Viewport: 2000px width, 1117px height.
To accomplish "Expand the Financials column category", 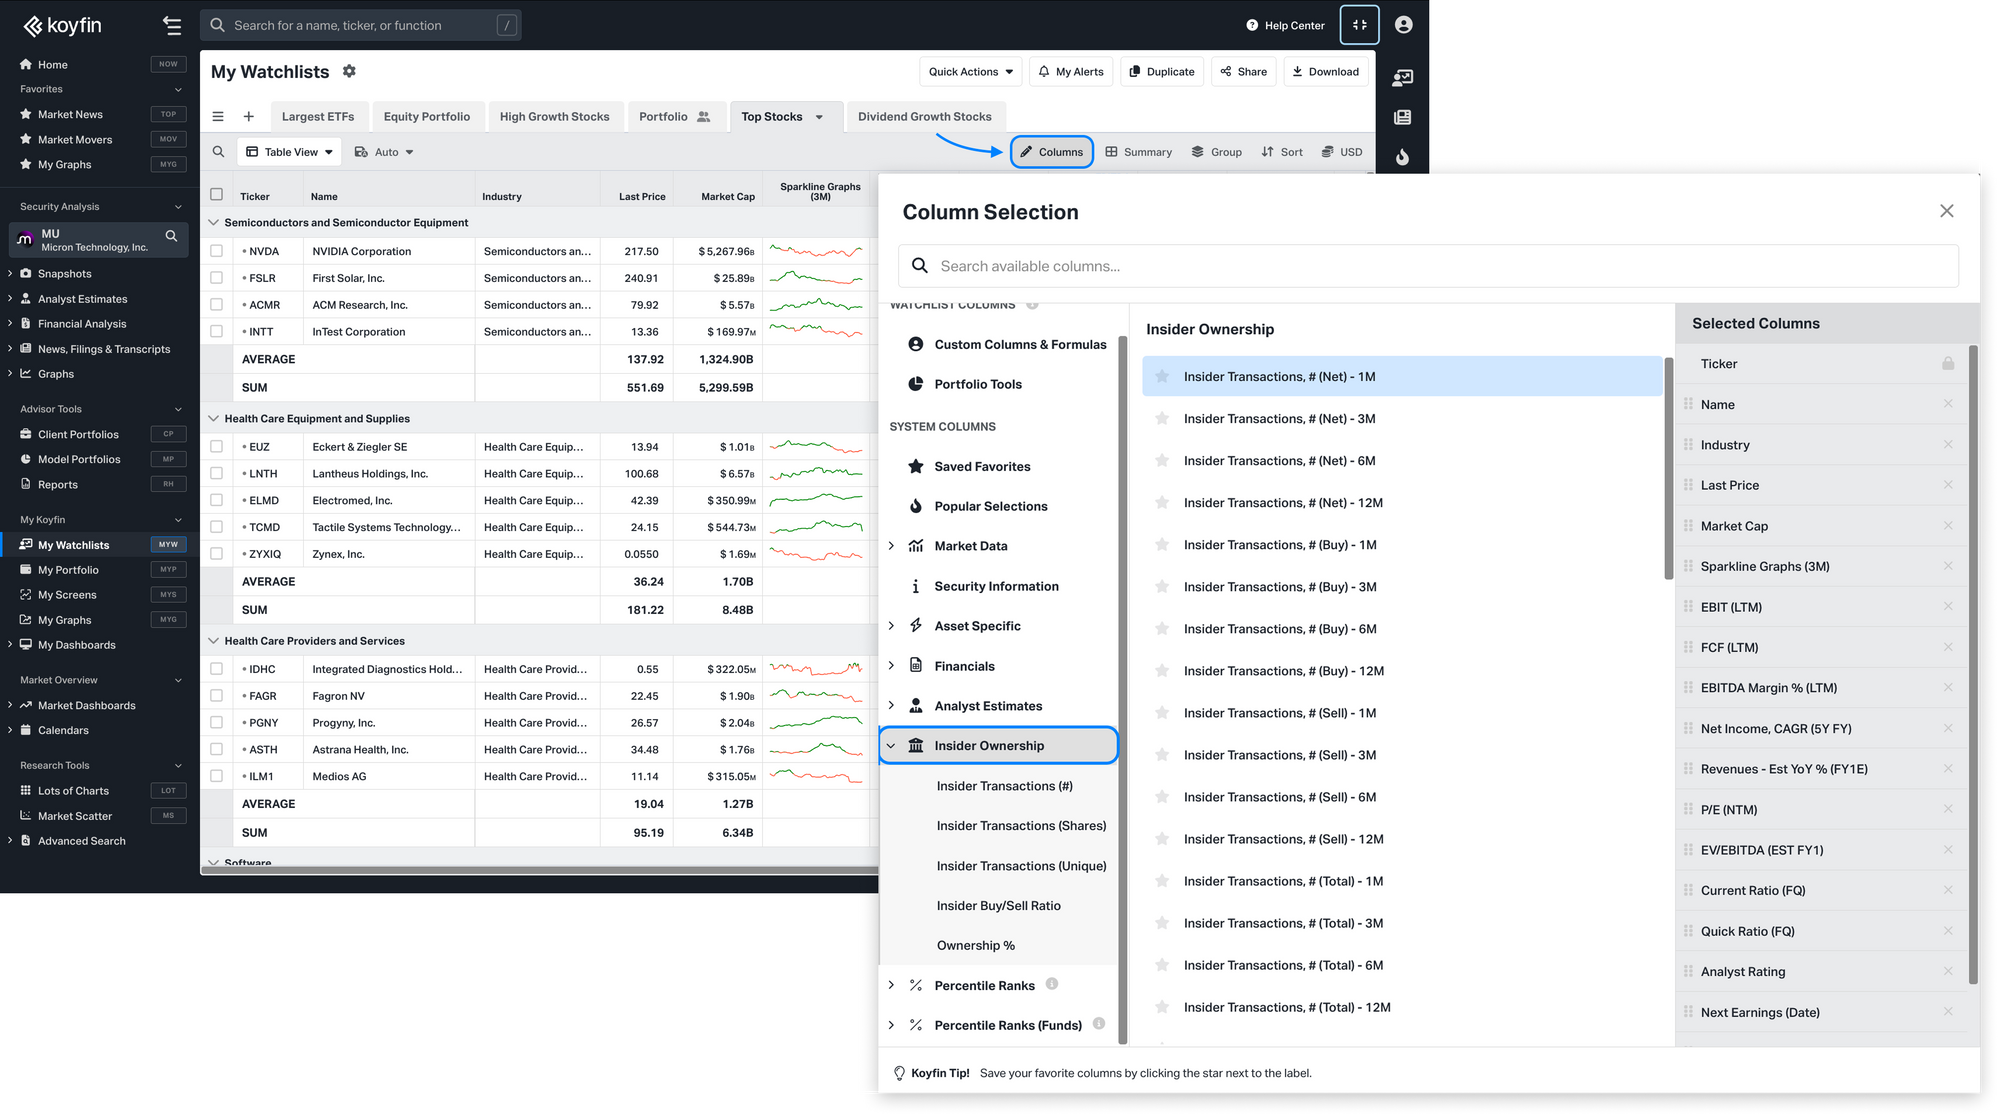I will 891,666.
